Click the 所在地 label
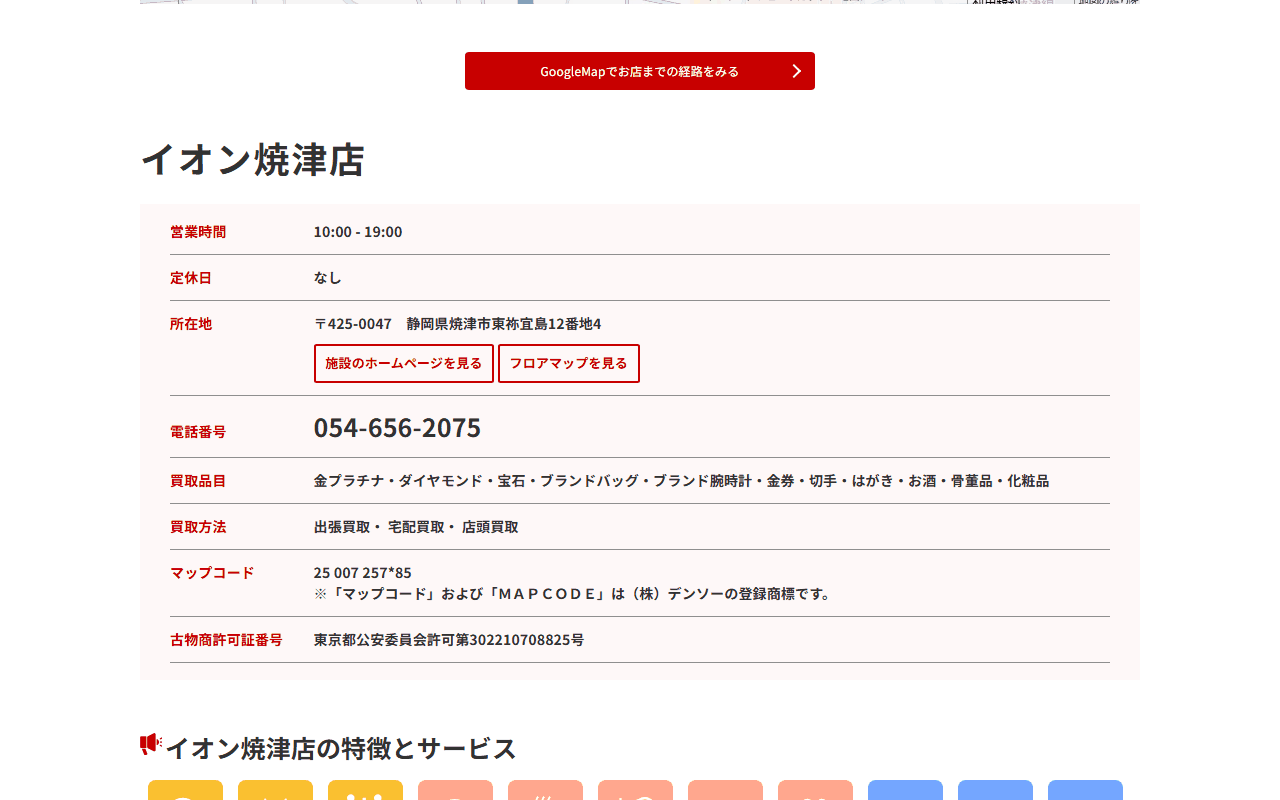Screen dimensions: 1280x800 click(191, 324)
